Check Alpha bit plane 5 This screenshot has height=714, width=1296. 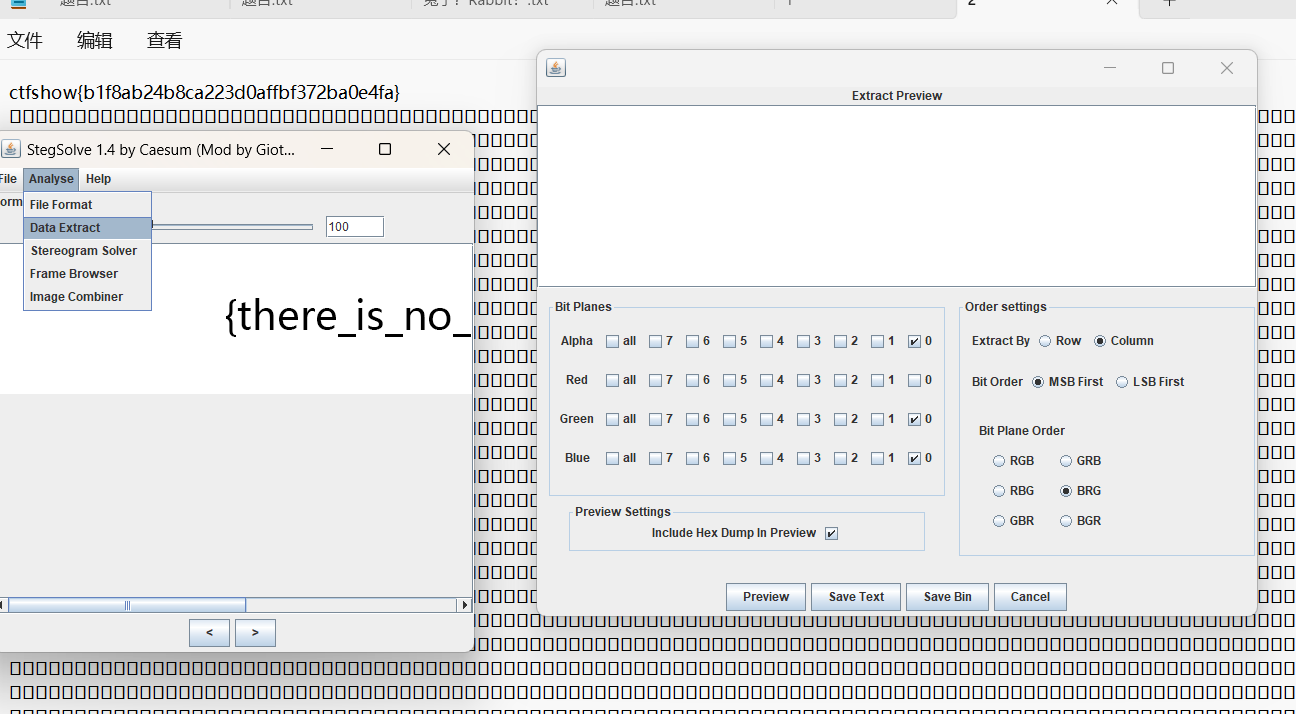coord(730,342)
